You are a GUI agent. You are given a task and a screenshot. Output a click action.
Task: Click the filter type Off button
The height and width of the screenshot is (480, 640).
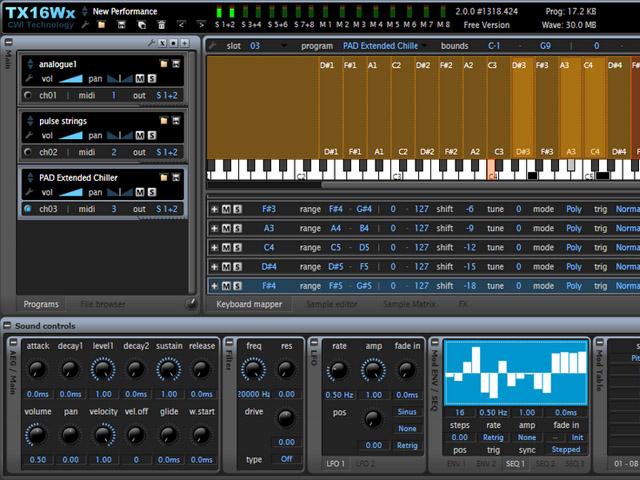286,459
